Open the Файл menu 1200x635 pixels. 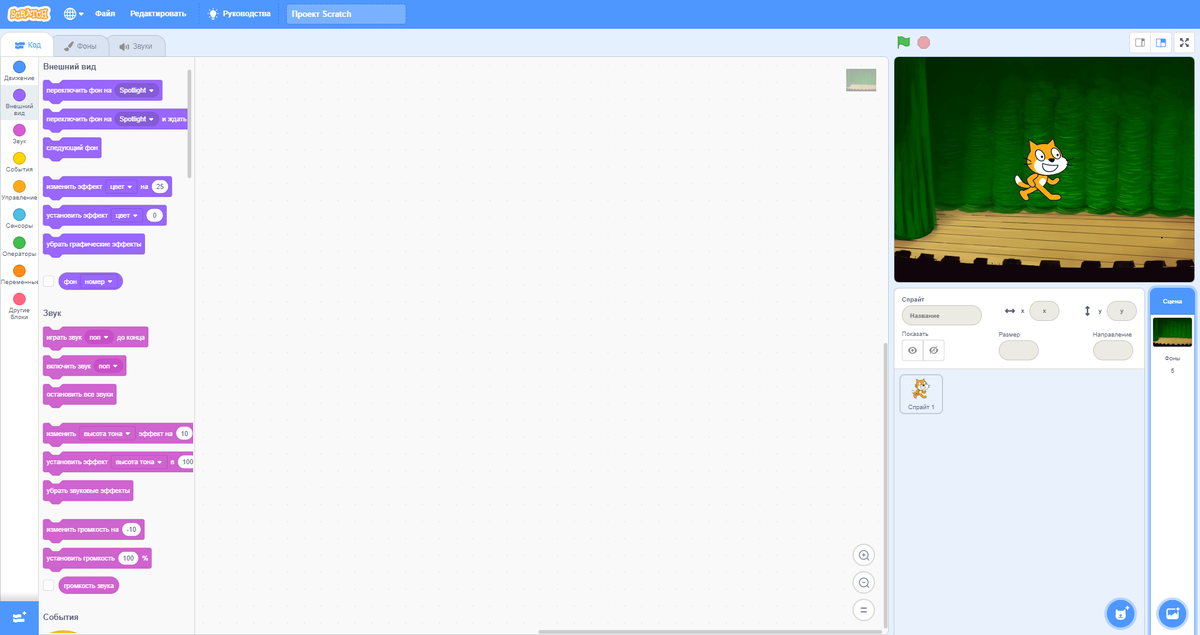tap(105, 14)
